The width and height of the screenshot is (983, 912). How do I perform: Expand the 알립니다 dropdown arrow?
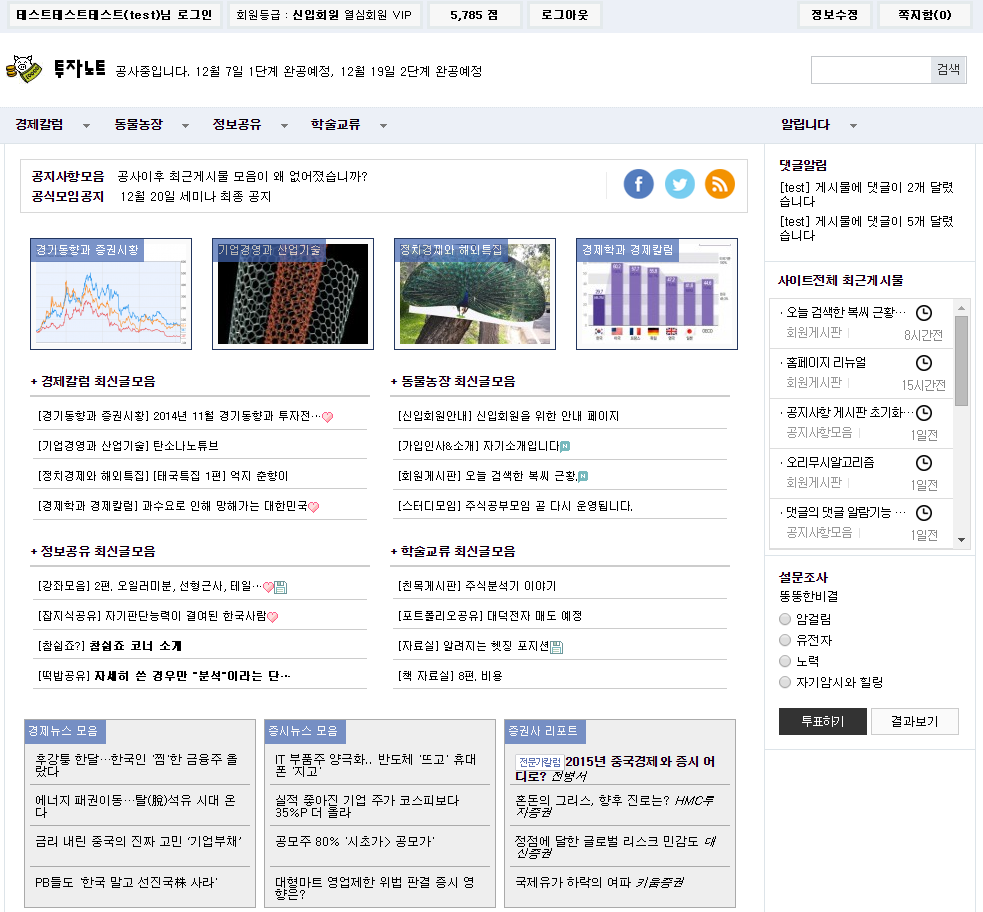[x=853, y=126]
